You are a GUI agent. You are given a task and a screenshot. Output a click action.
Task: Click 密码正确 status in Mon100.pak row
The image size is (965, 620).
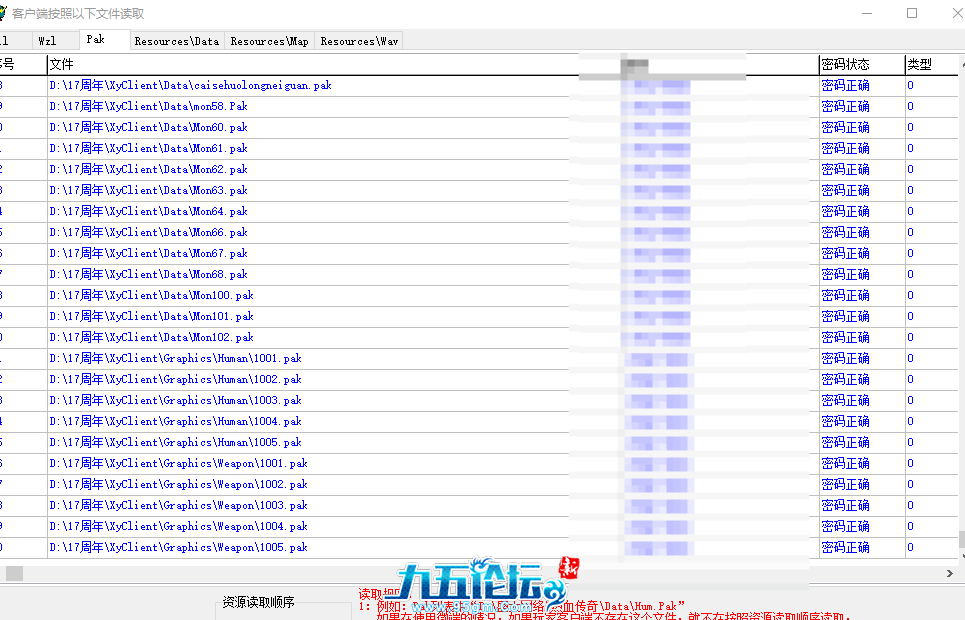845,295
